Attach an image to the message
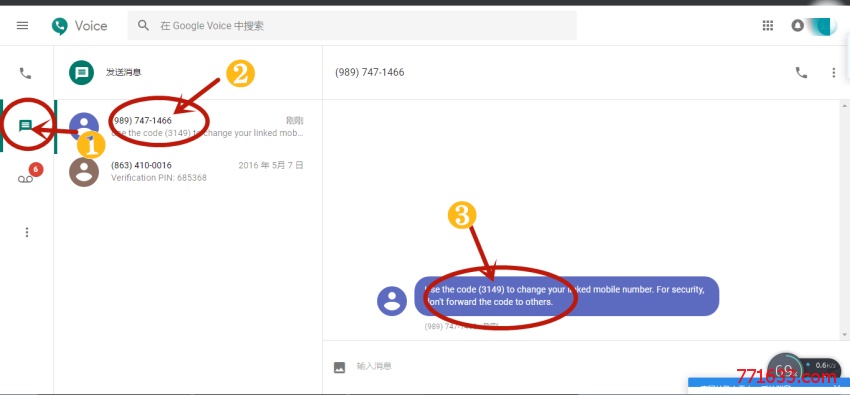The width and height of the screenshot is (850, 395). tap(339, 367)
